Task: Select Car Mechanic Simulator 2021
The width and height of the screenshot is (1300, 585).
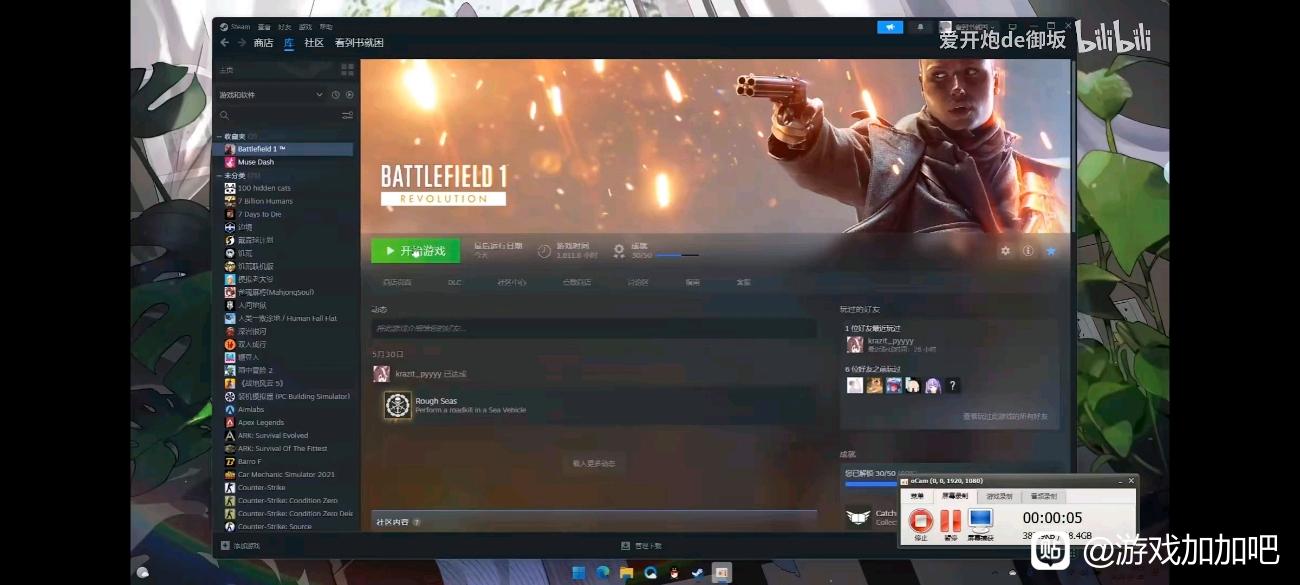Action: click(x=284, y=474)
